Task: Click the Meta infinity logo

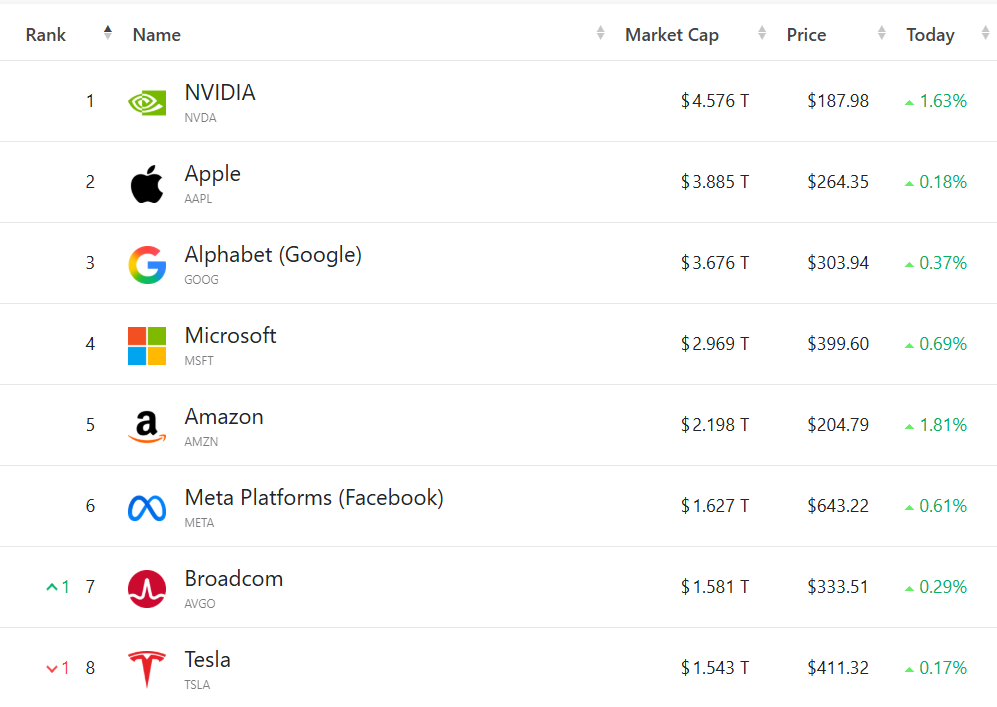Action: pyautogui.click(x=147, y=508)
